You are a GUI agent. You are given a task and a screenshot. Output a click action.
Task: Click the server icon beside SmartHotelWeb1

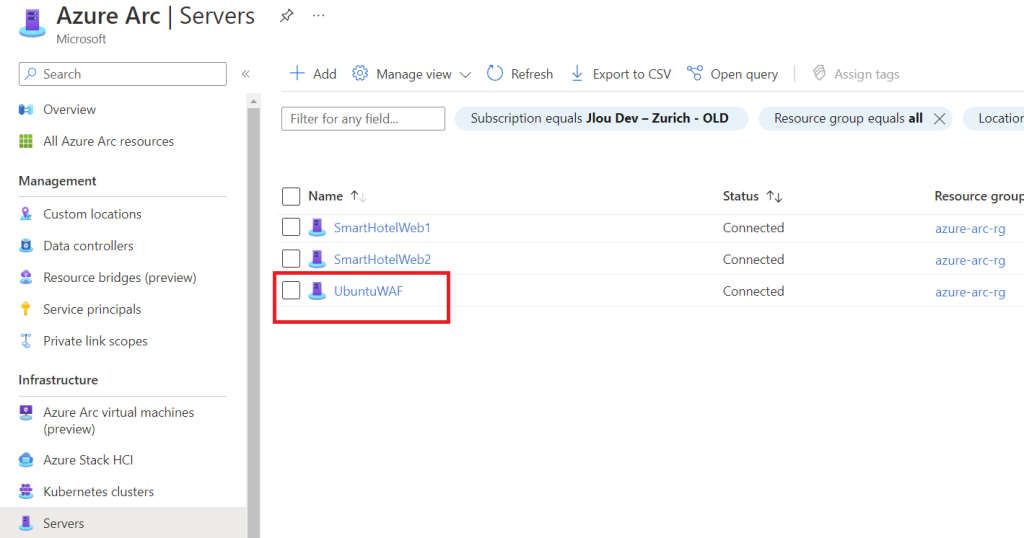click(x=317, y=227)
